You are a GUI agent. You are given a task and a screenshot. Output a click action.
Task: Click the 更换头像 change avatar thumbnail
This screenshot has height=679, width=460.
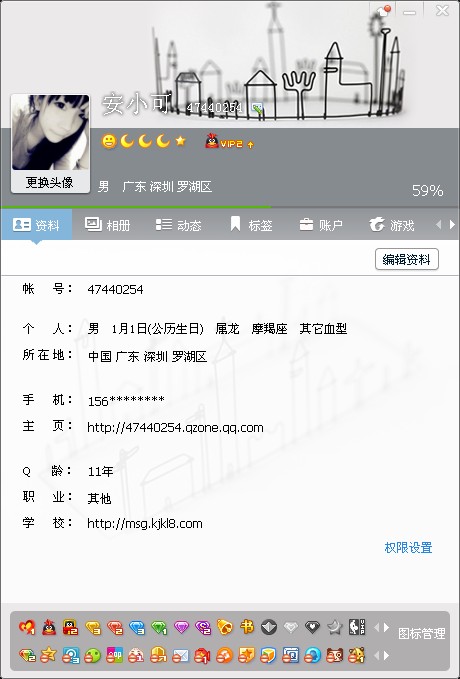click(x=50, y=144)
